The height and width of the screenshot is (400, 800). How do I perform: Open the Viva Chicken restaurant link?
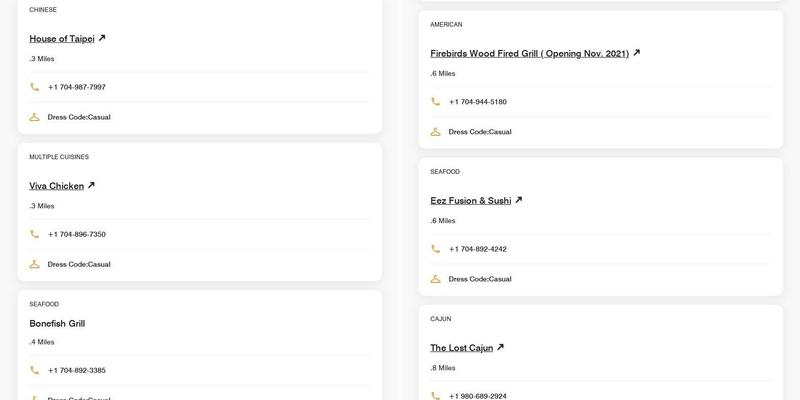click(x=56, y=186)
